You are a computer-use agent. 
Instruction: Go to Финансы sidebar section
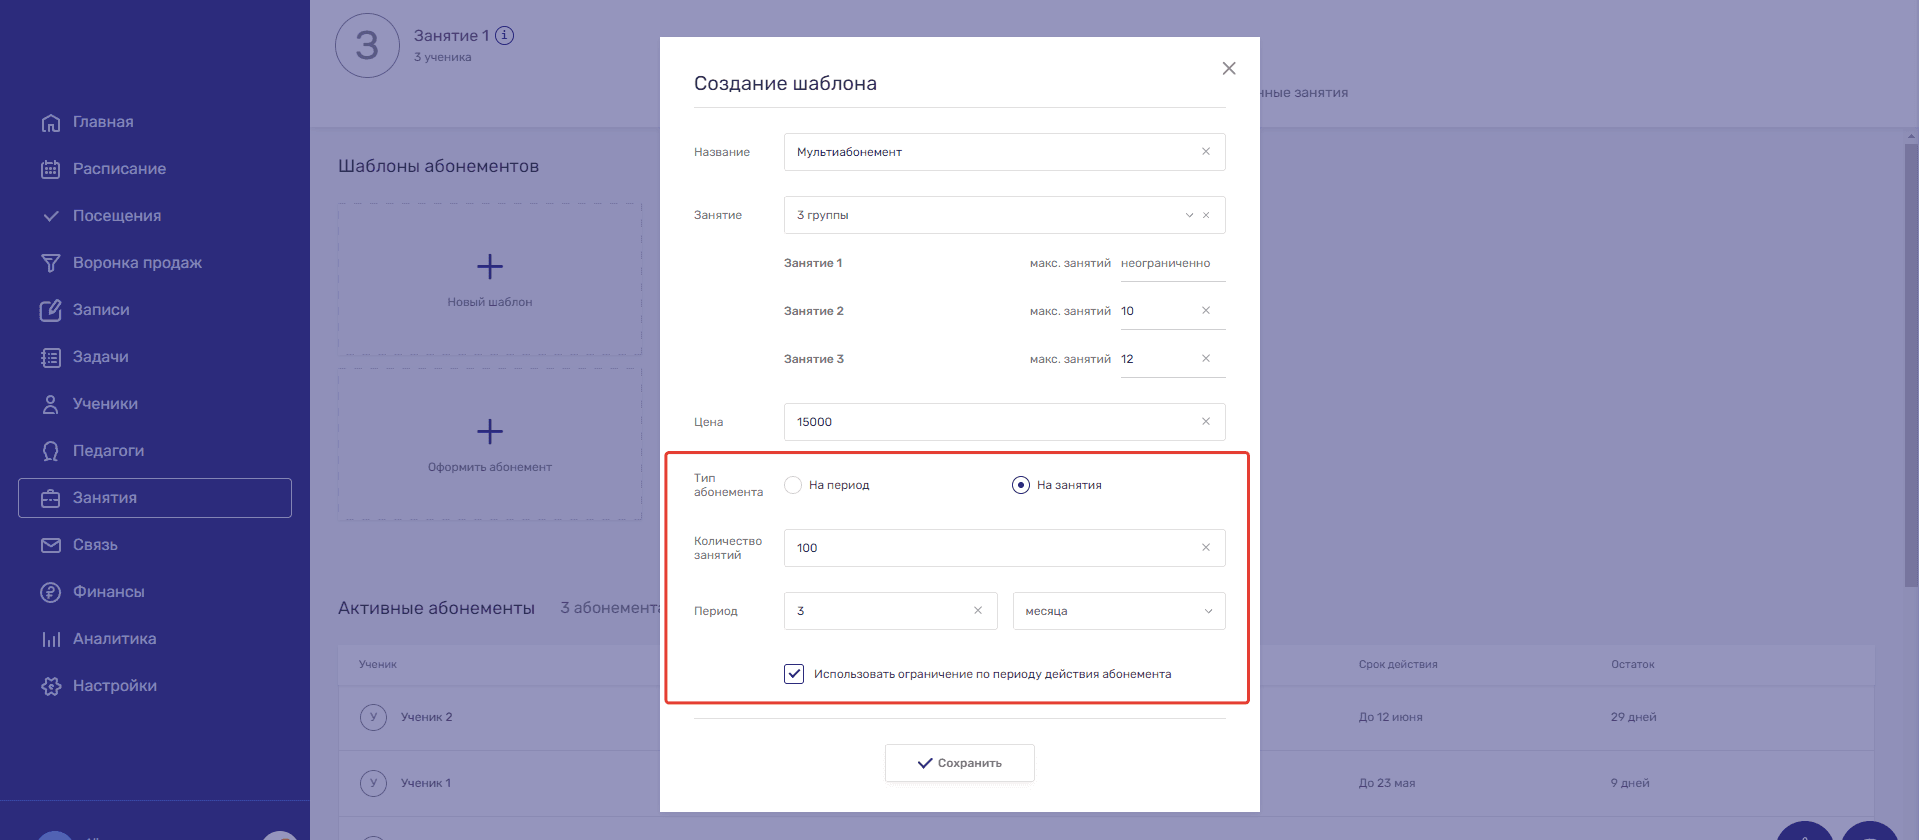108,592
